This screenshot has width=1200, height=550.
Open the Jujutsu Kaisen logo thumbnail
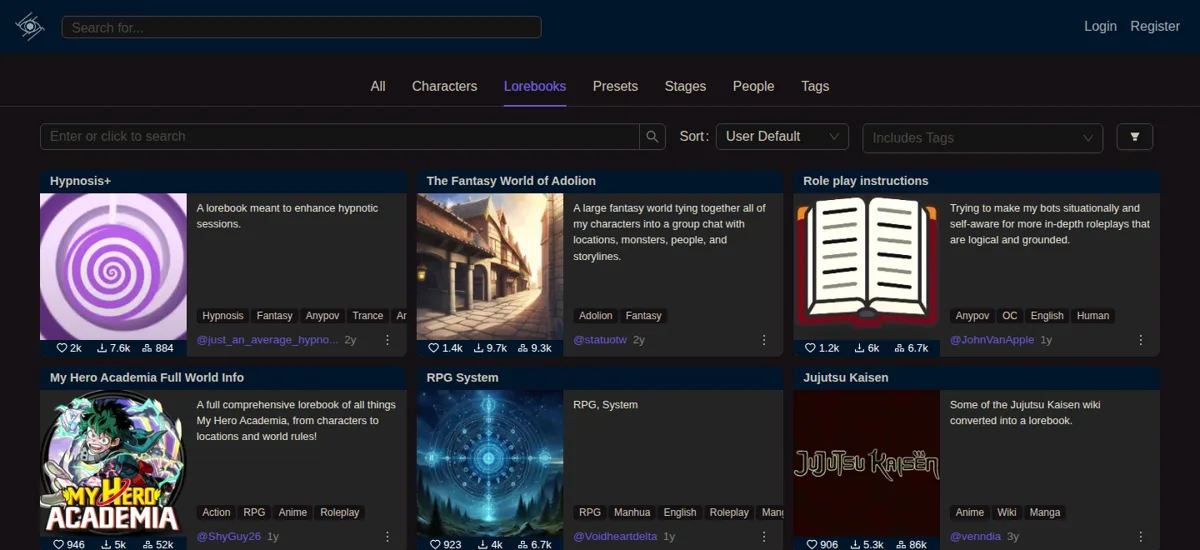click(867, 463)
